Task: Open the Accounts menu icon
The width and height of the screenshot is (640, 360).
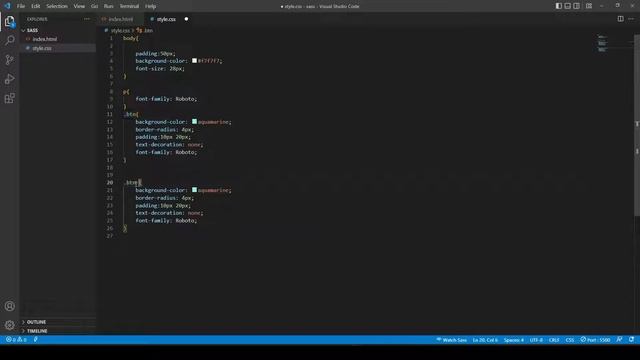Action: tap(9, 306)
